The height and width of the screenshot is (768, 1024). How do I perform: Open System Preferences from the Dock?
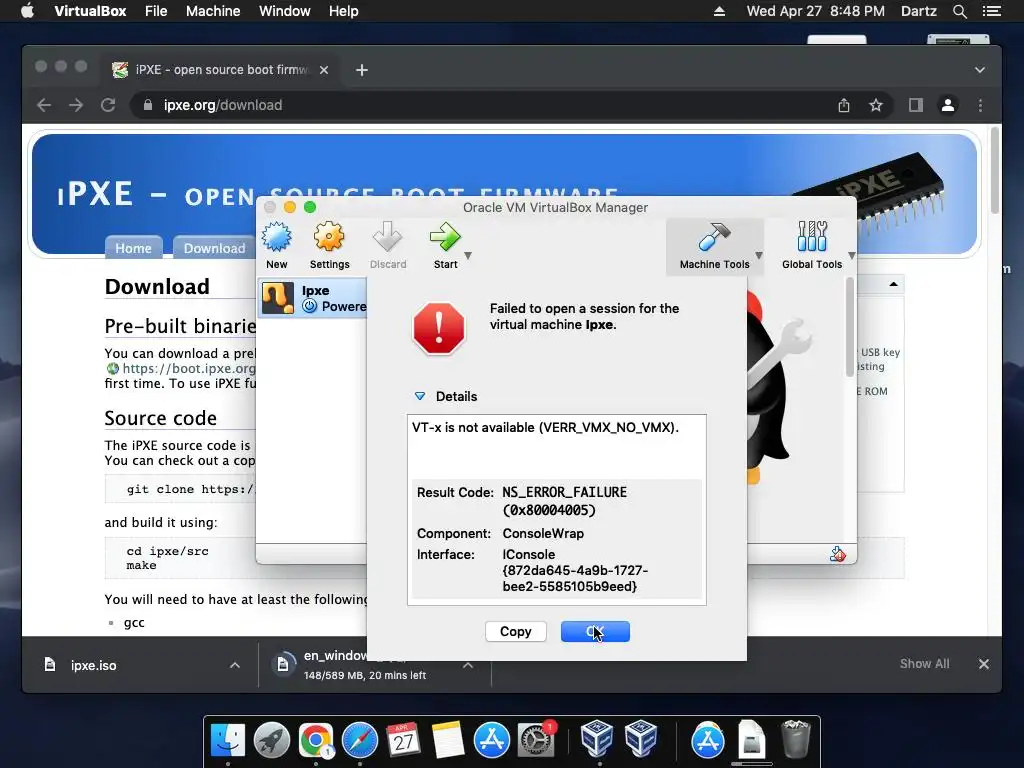point(536,740)
